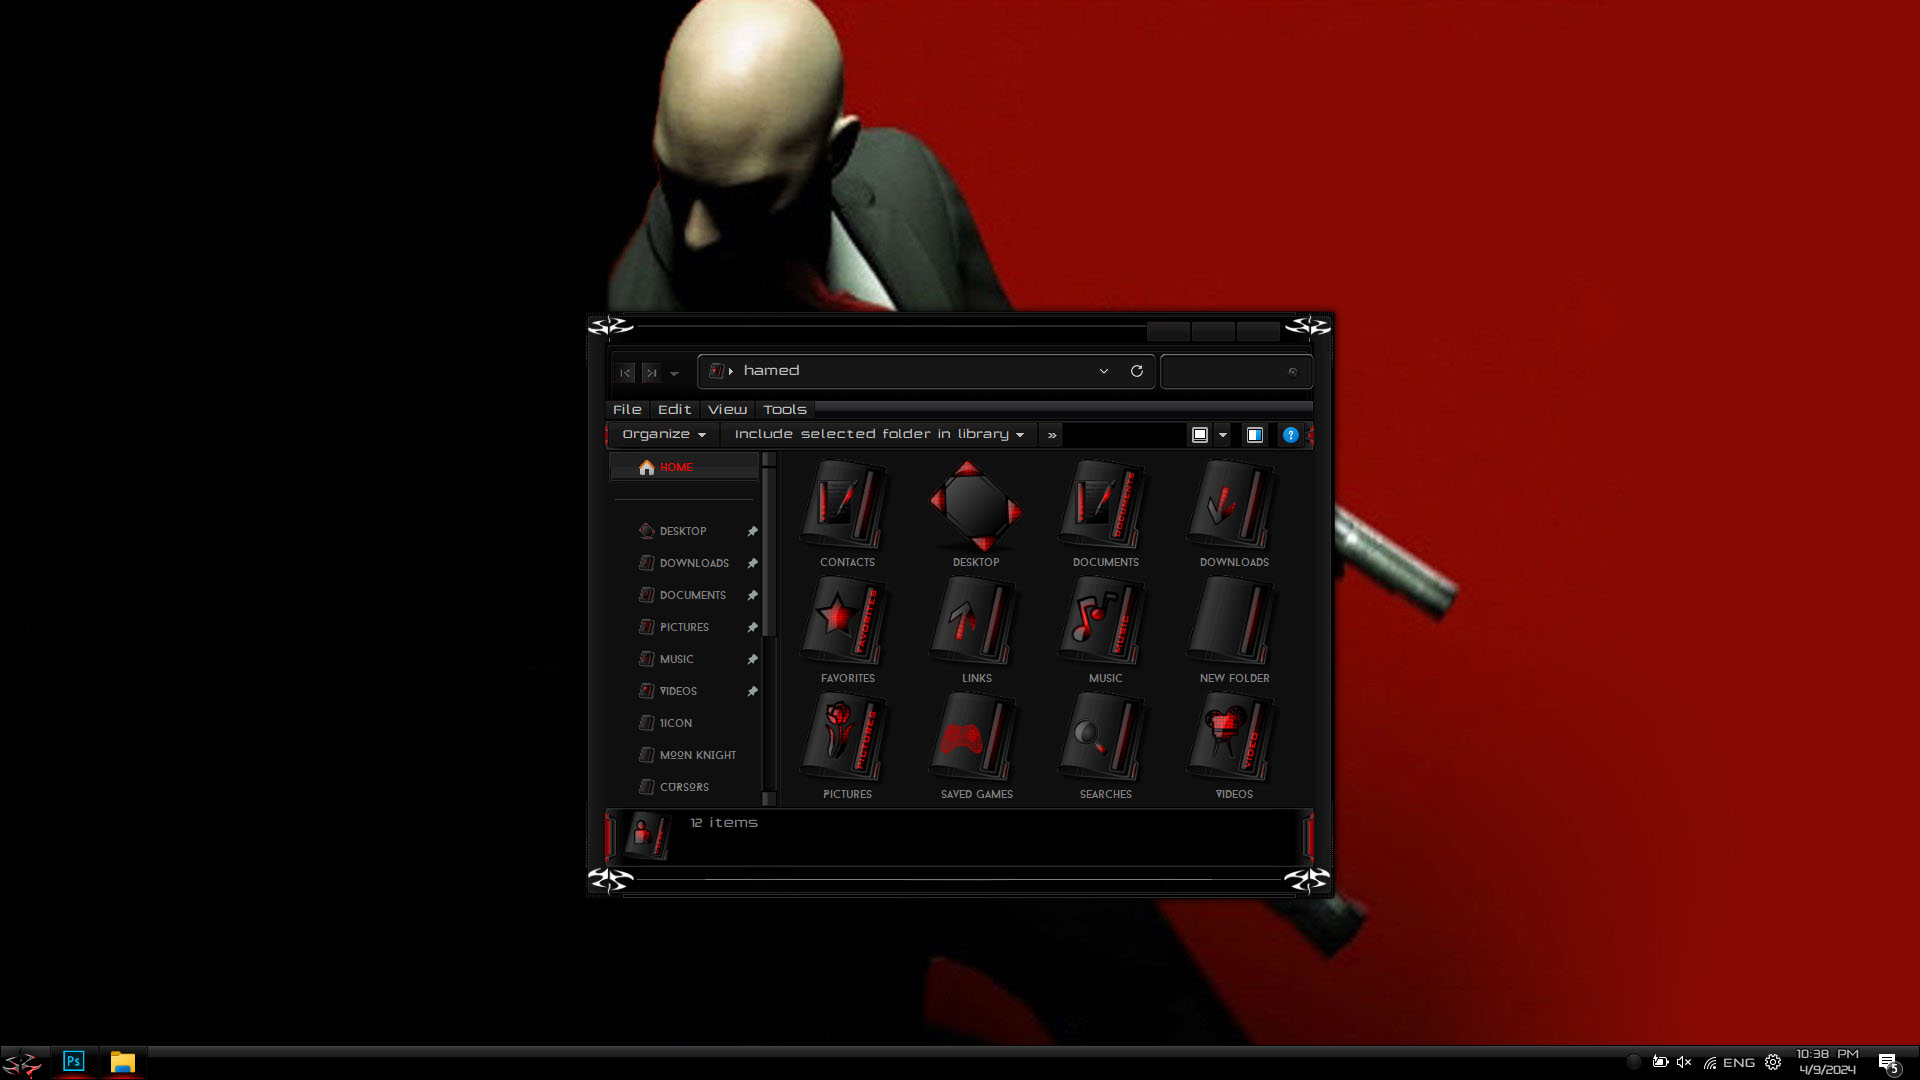Click the navigation pane scrollbar
1920x1080 pixels.
pos(769,629)
